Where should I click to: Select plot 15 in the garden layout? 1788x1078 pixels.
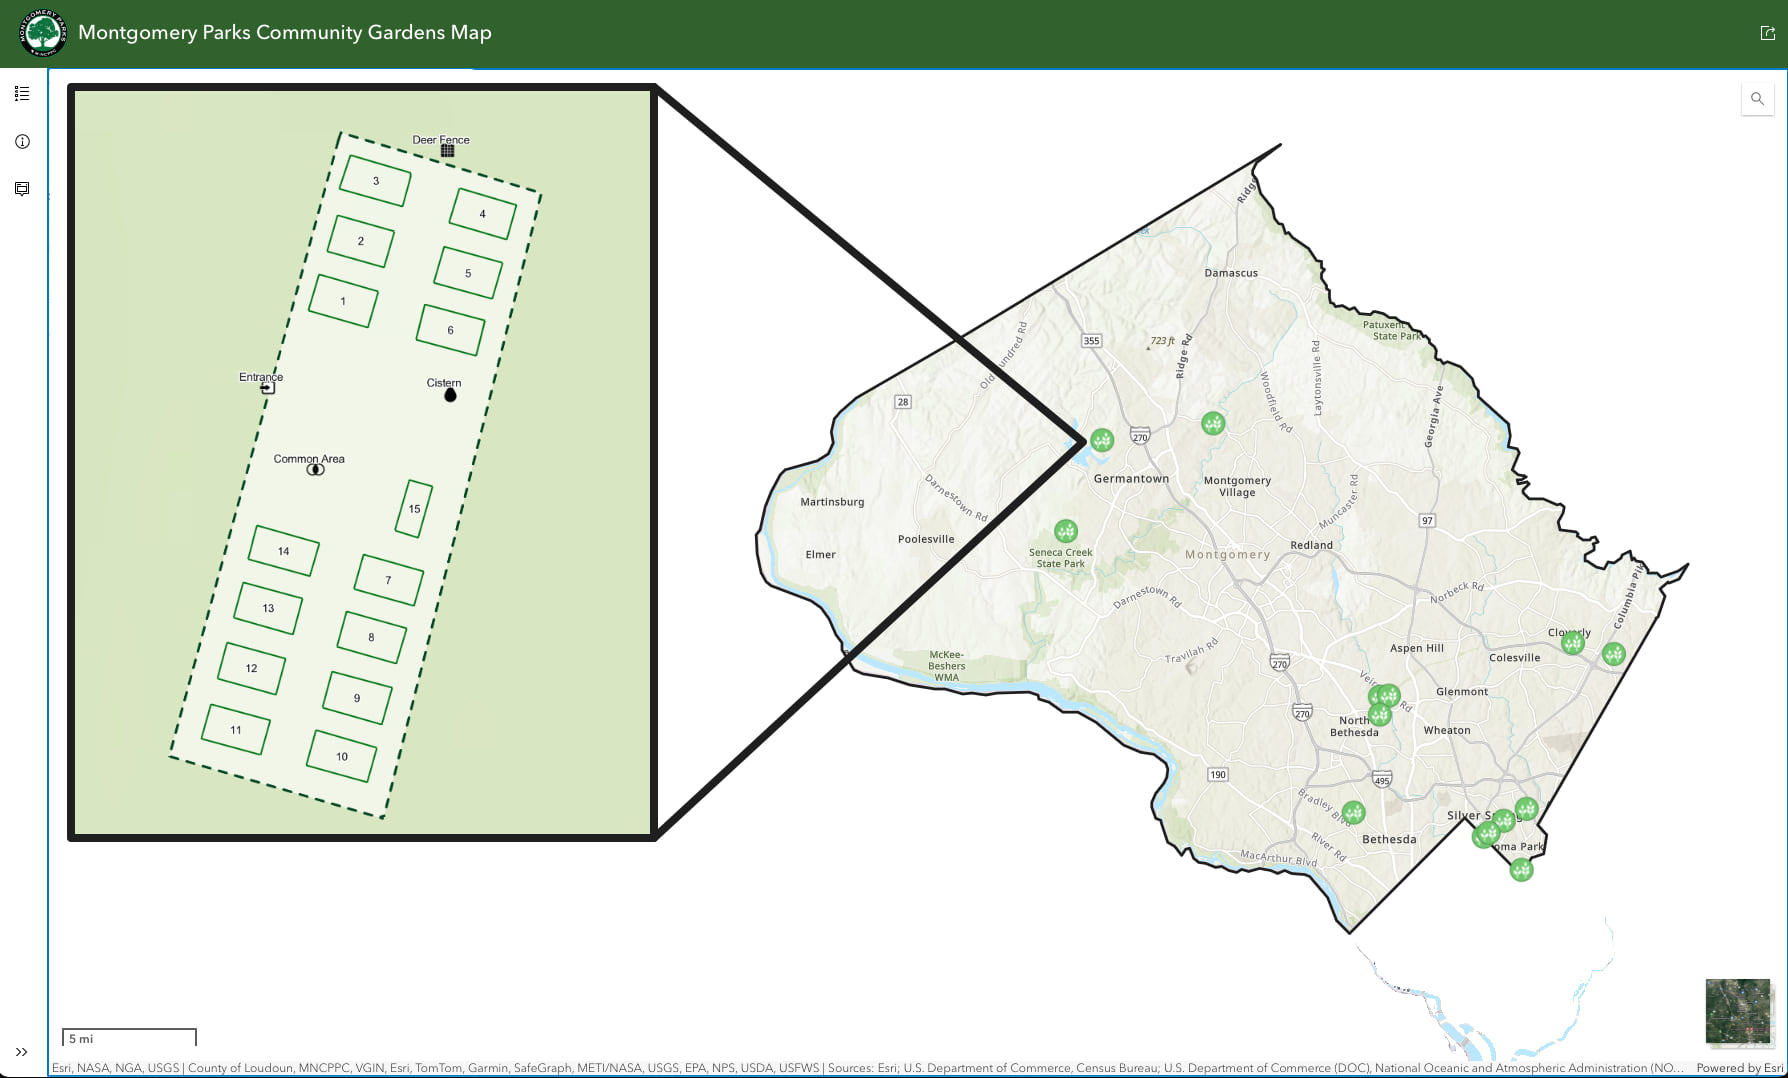click(414, 508)
